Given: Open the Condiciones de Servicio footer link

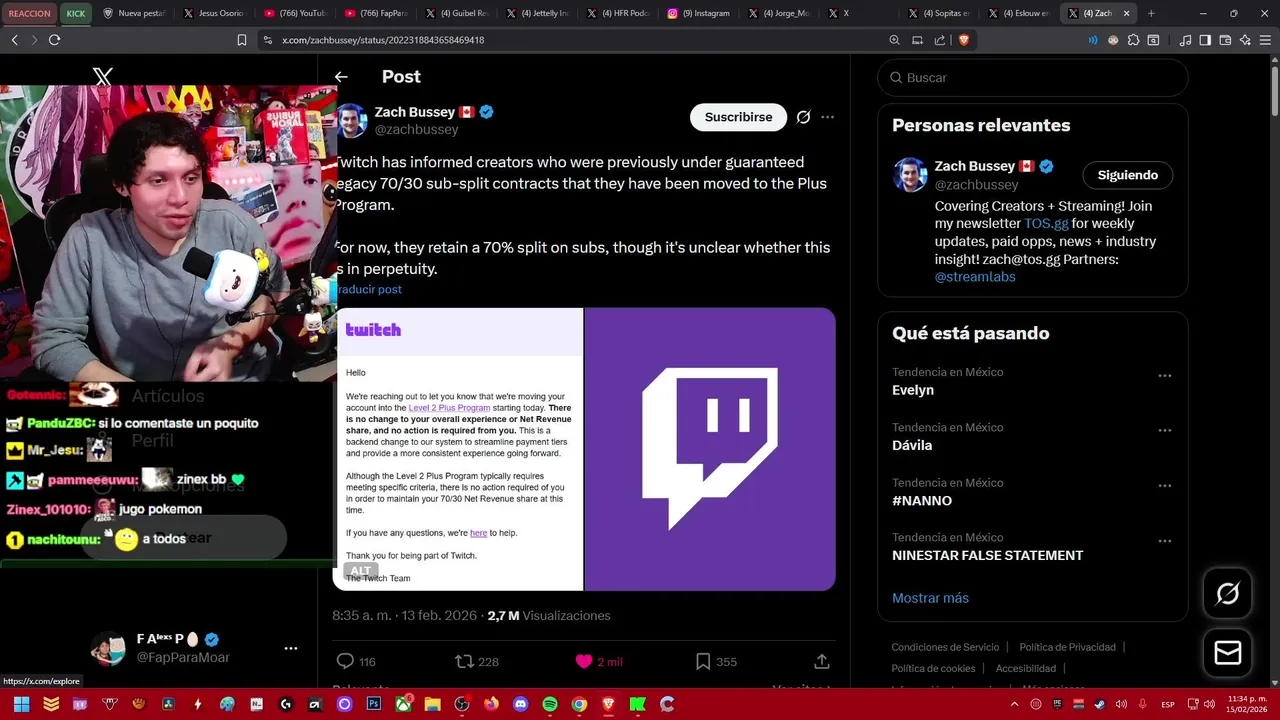Looking at the screenshot, I should pos(945,647).
